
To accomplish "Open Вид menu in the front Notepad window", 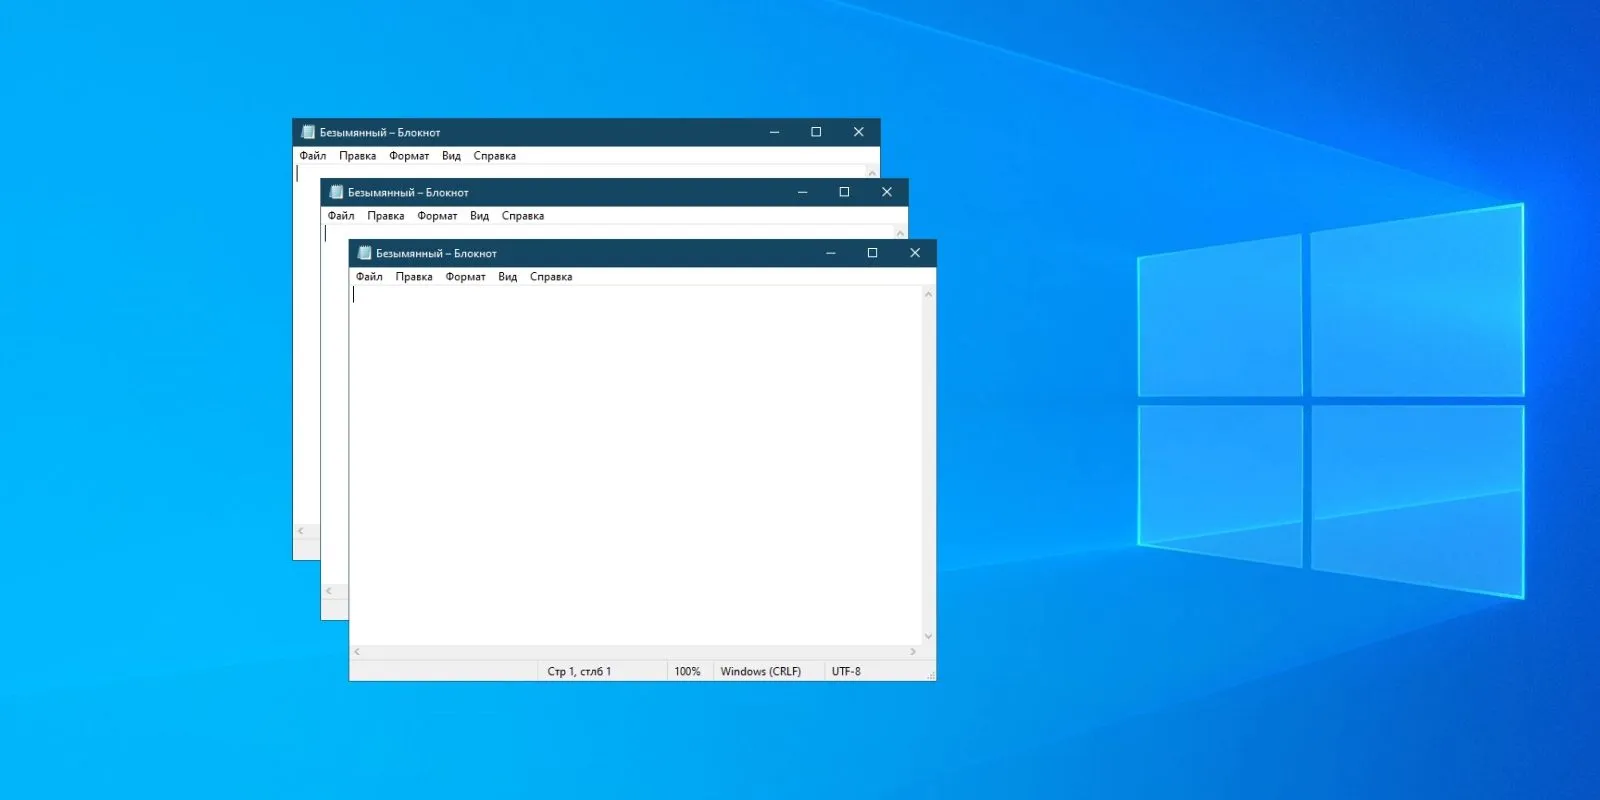I will [x=508, y=277].
